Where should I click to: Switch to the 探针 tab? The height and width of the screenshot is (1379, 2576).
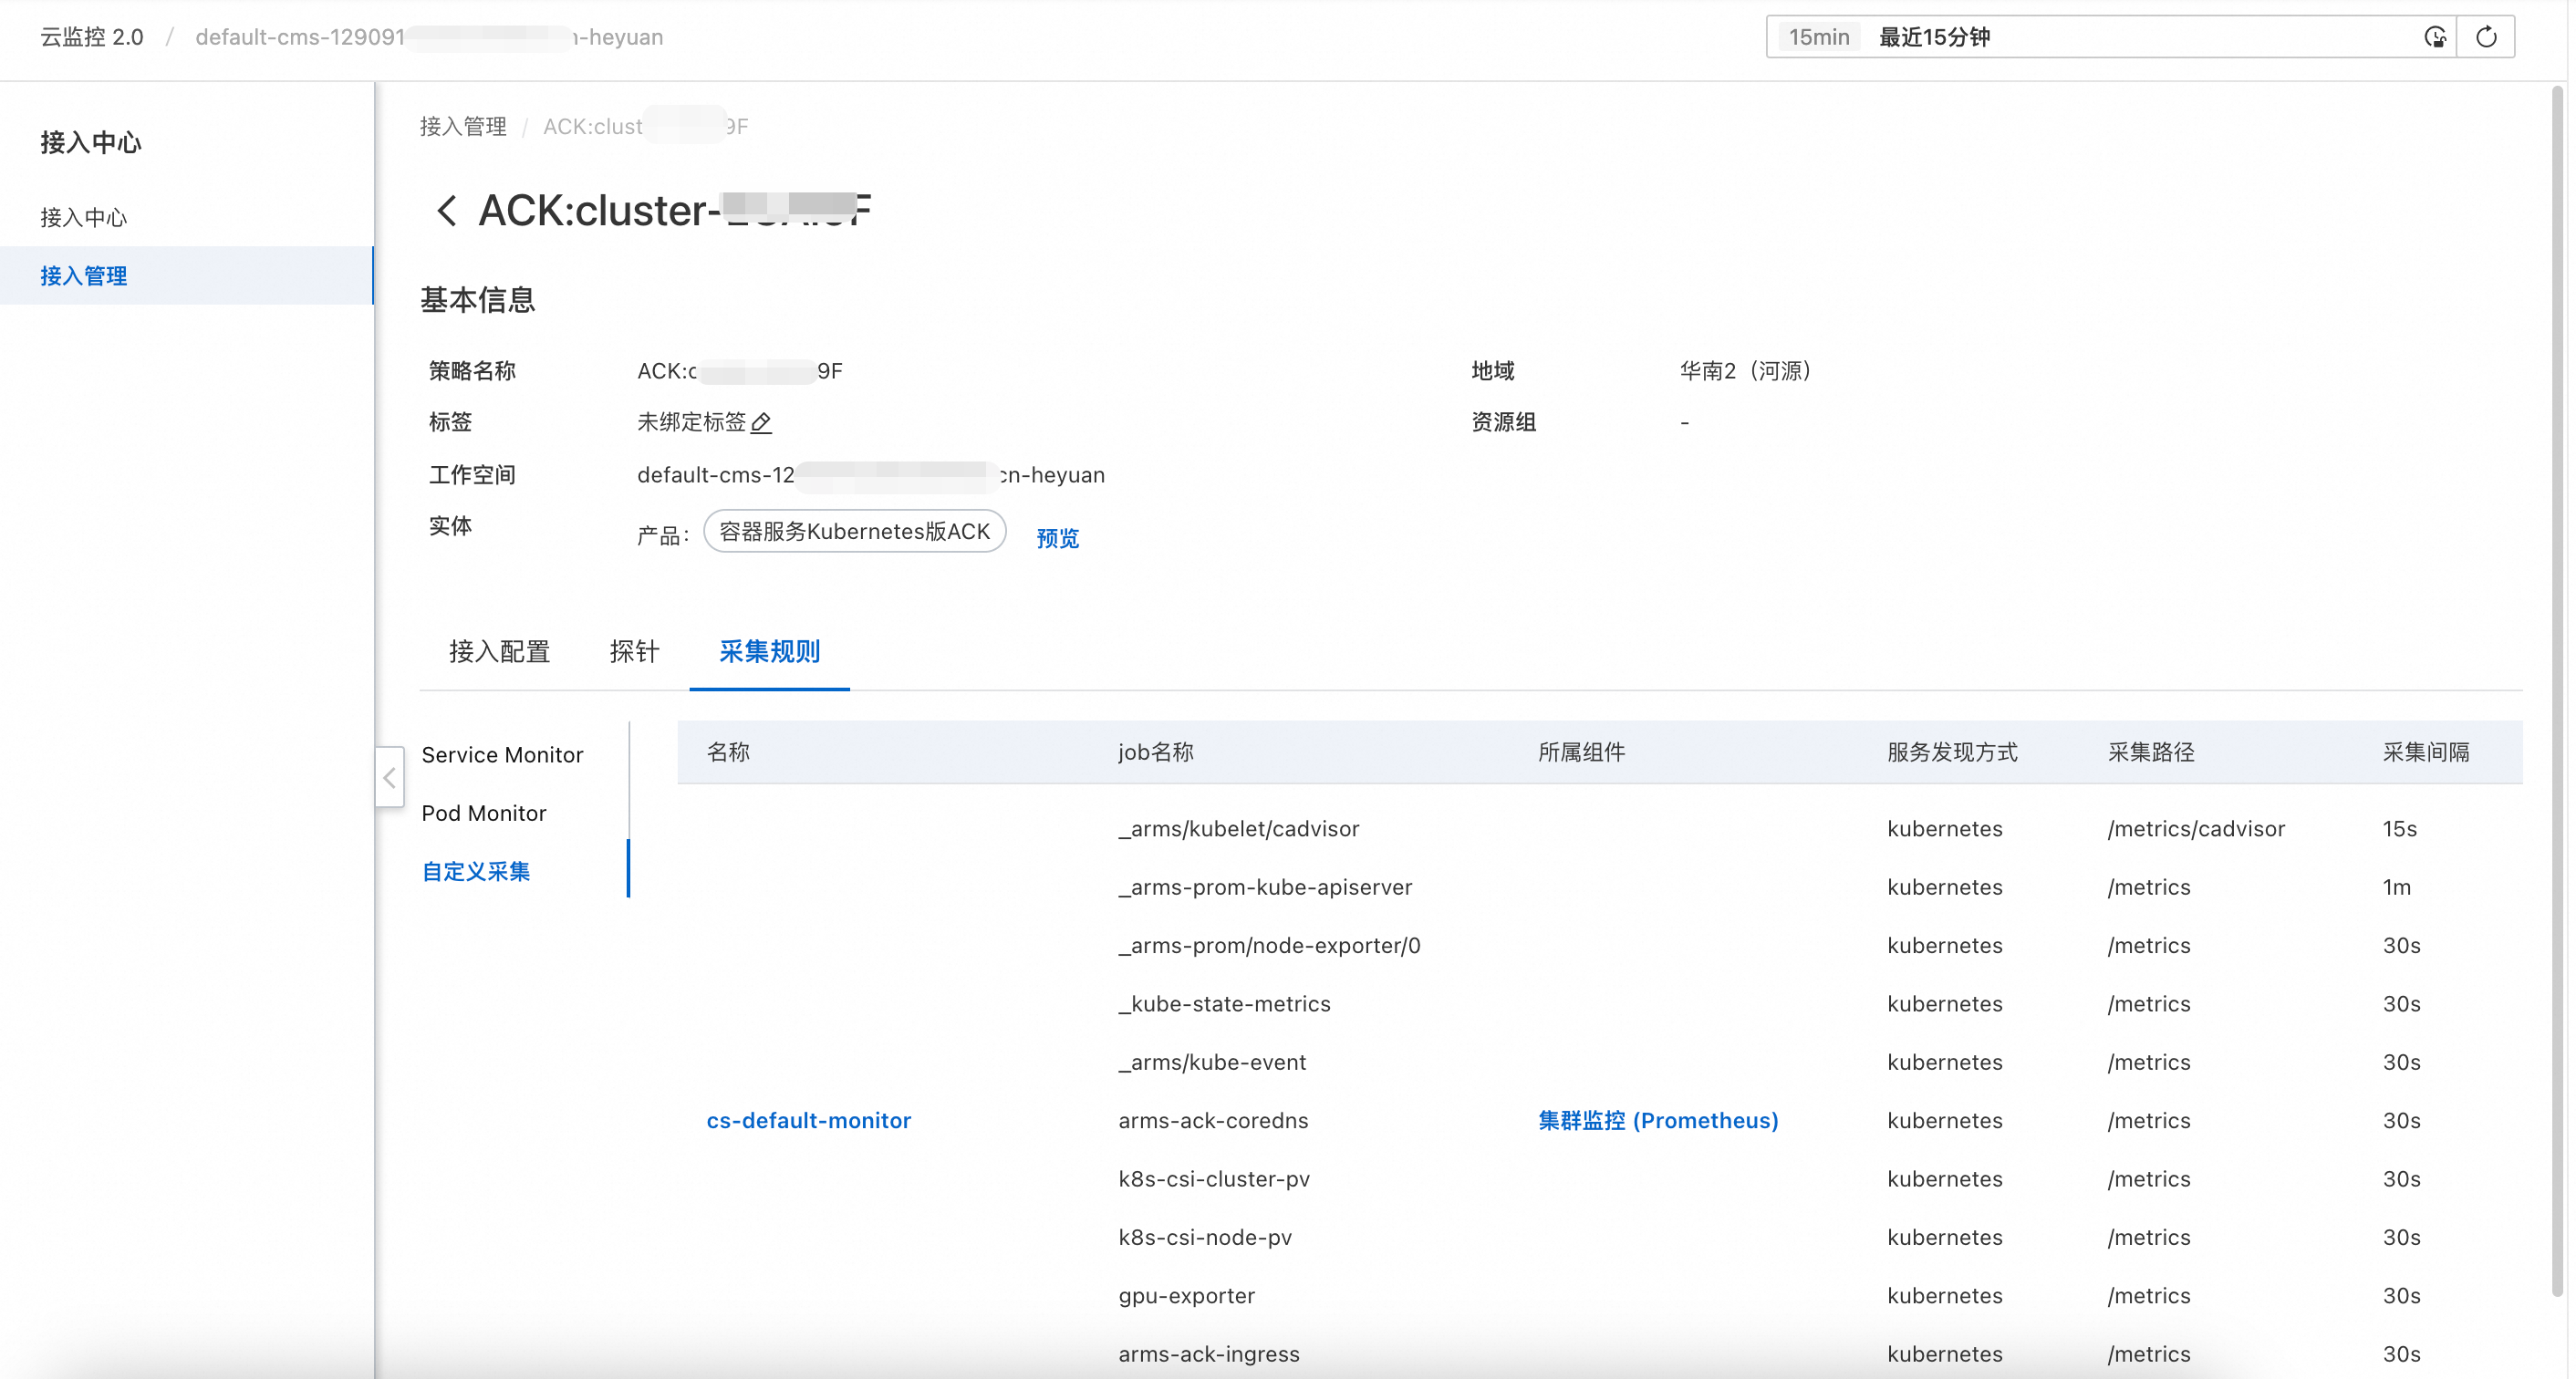click(634, 652)
